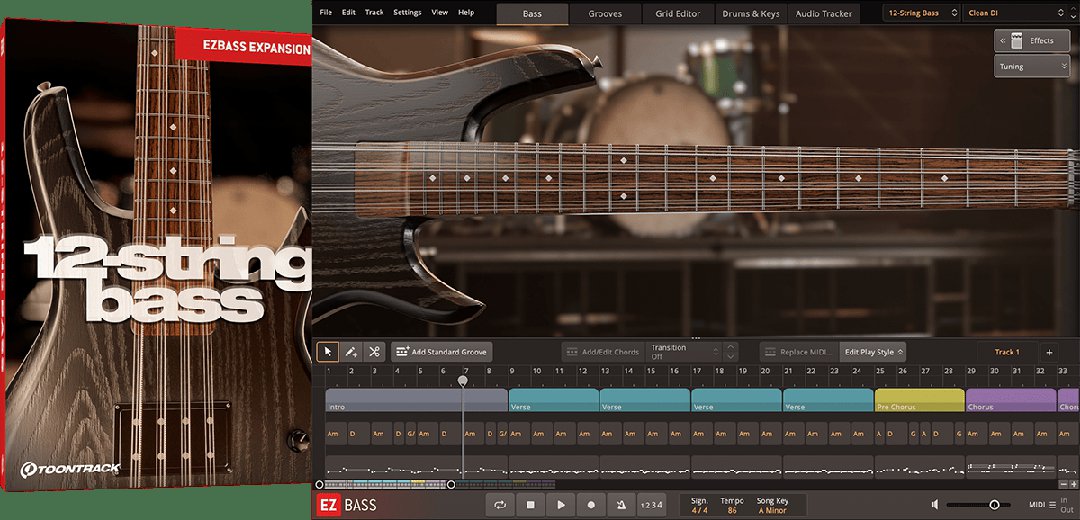
Task: Toggle the 1234 count-in
Action: [652, 506]
